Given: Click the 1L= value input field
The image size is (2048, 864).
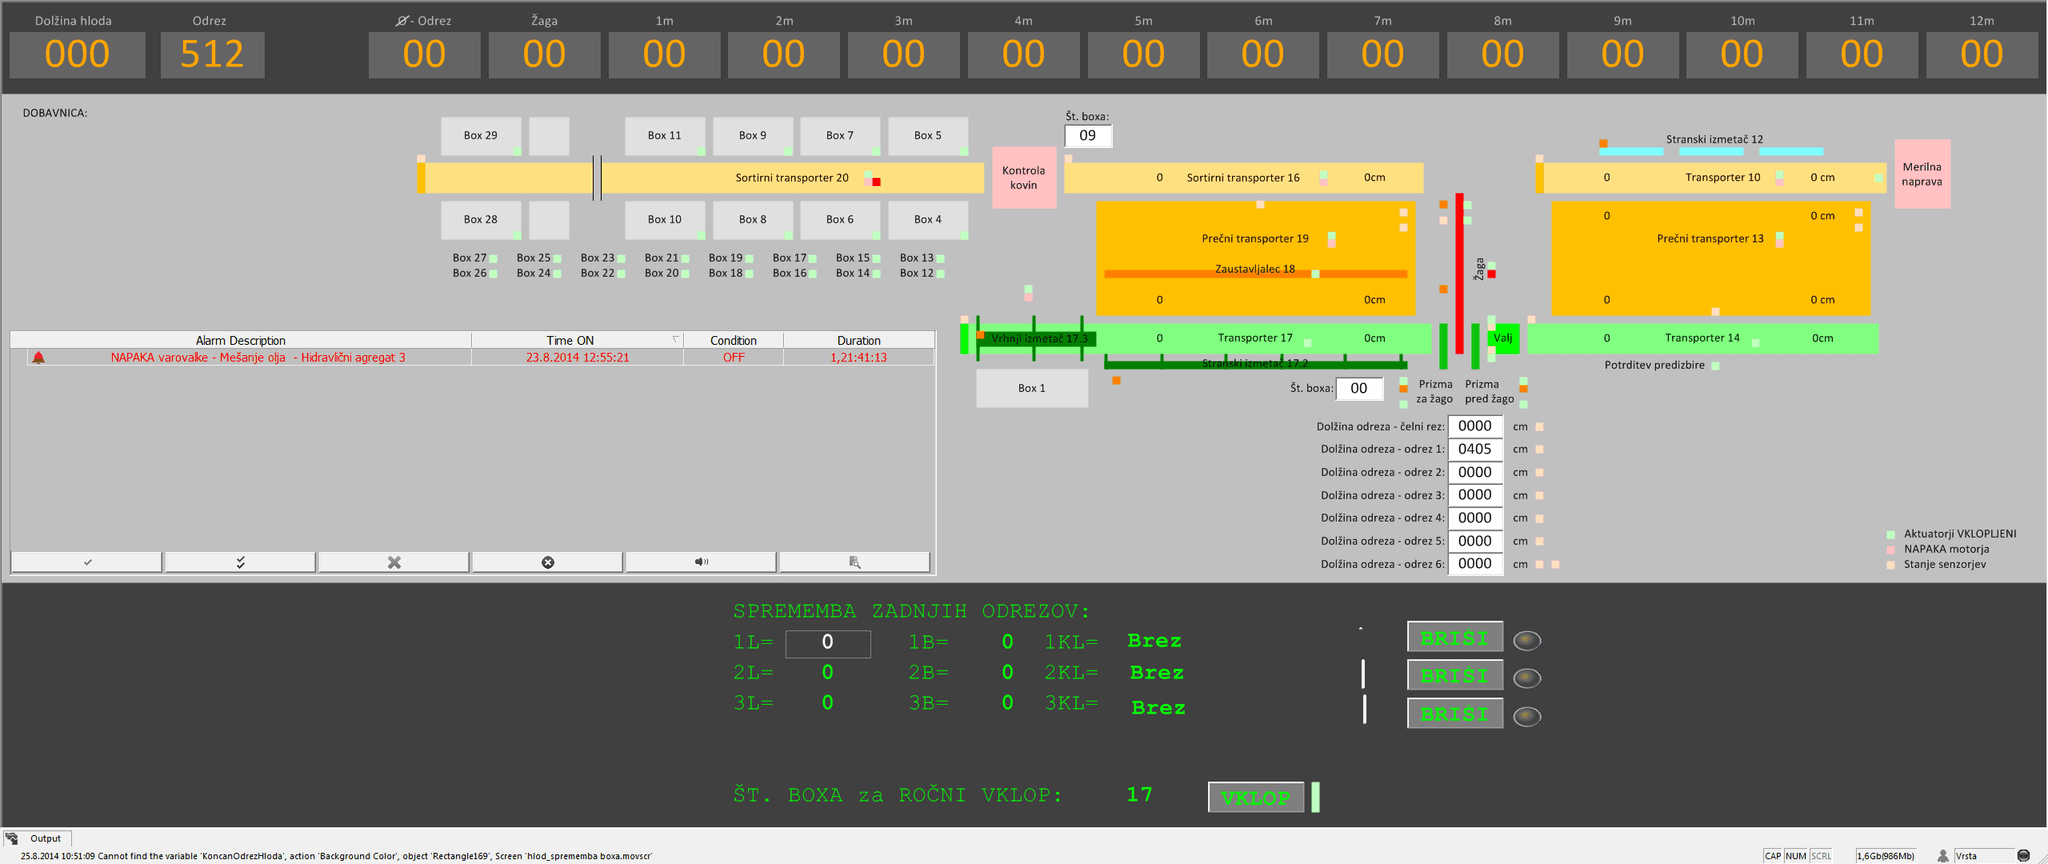Looking at the screenshot, I should [827, 643].
